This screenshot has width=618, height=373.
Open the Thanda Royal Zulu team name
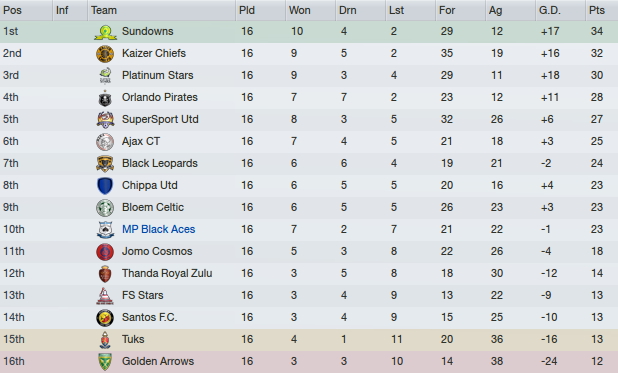tap(167, 273)
